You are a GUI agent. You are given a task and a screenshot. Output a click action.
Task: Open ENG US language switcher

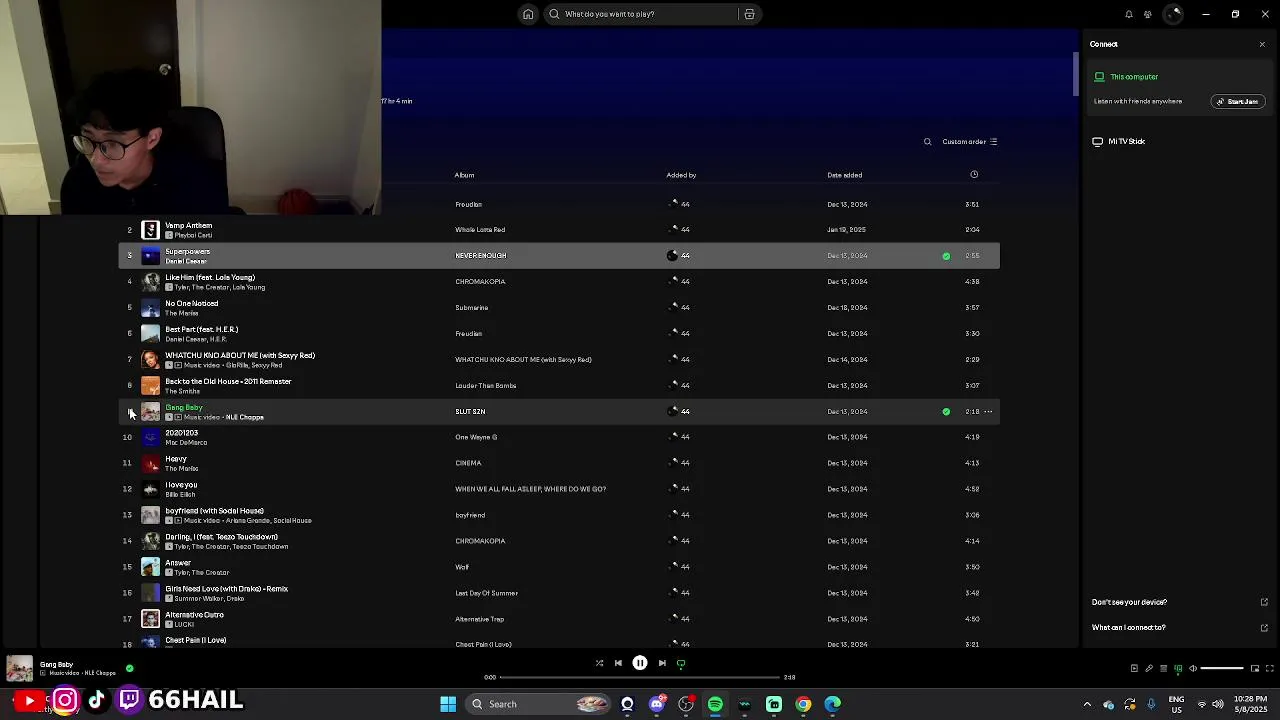tap(1177, 704)
